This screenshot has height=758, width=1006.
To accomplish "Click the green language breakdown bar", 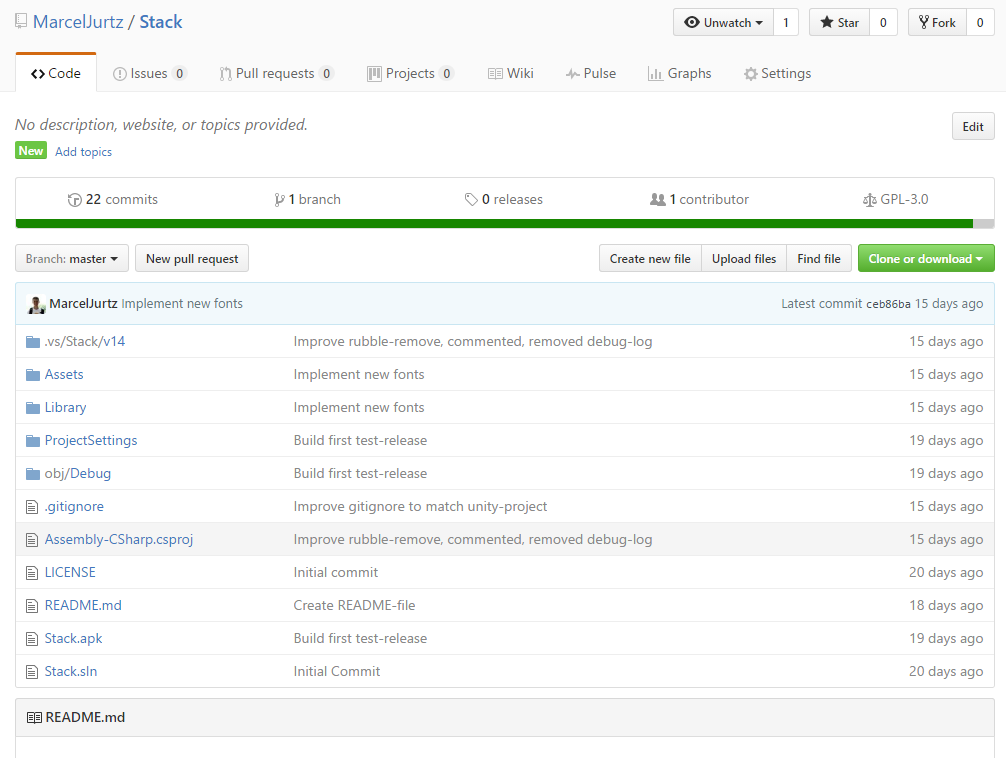I will tap(494, 224).
